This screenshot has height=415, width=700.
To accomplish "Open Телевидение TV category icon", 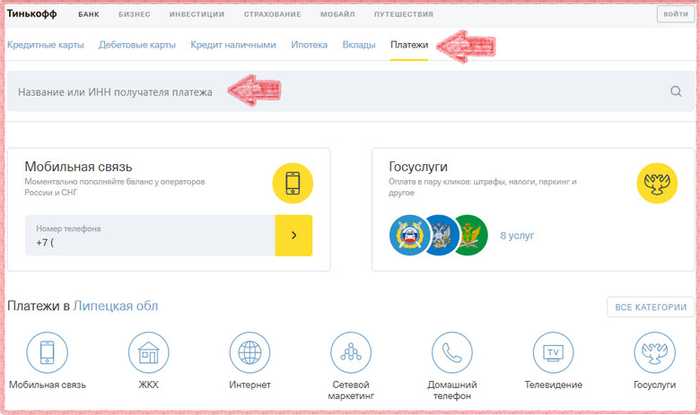I will click(x=553, y=352).
